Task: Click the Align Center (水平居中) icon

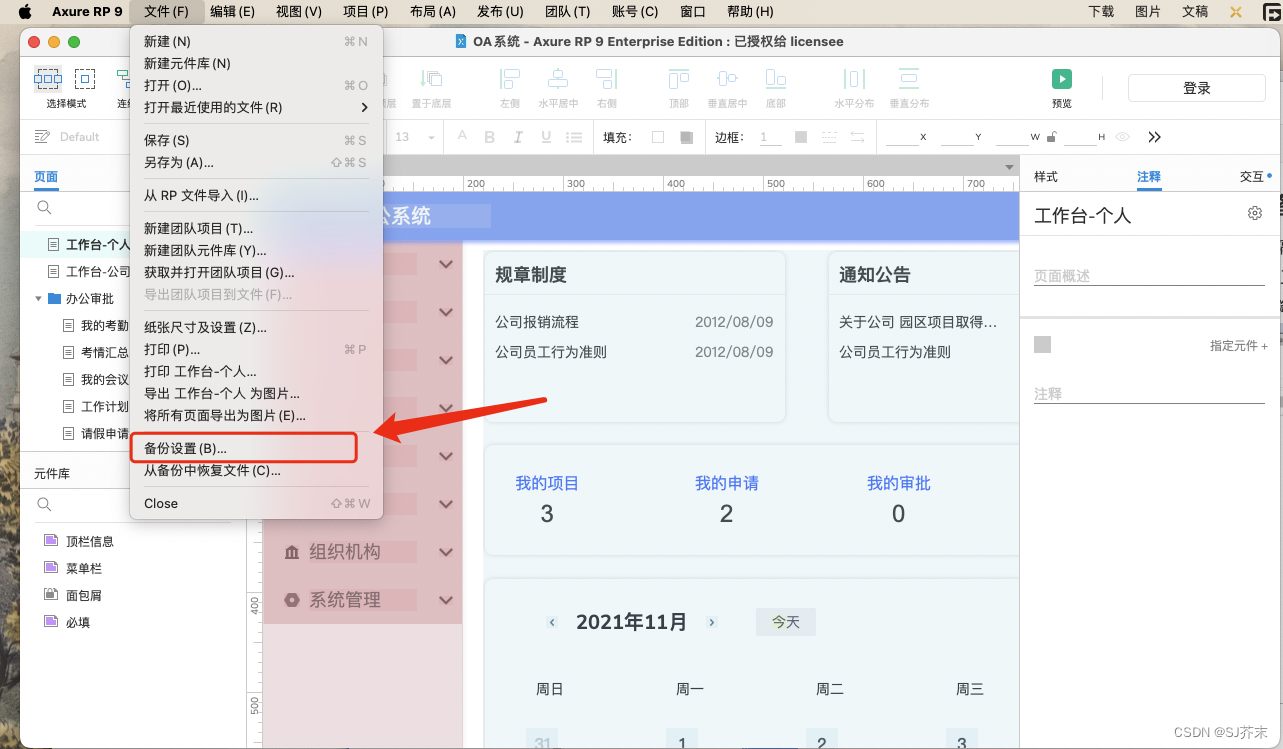Action: tap(558, 78)
